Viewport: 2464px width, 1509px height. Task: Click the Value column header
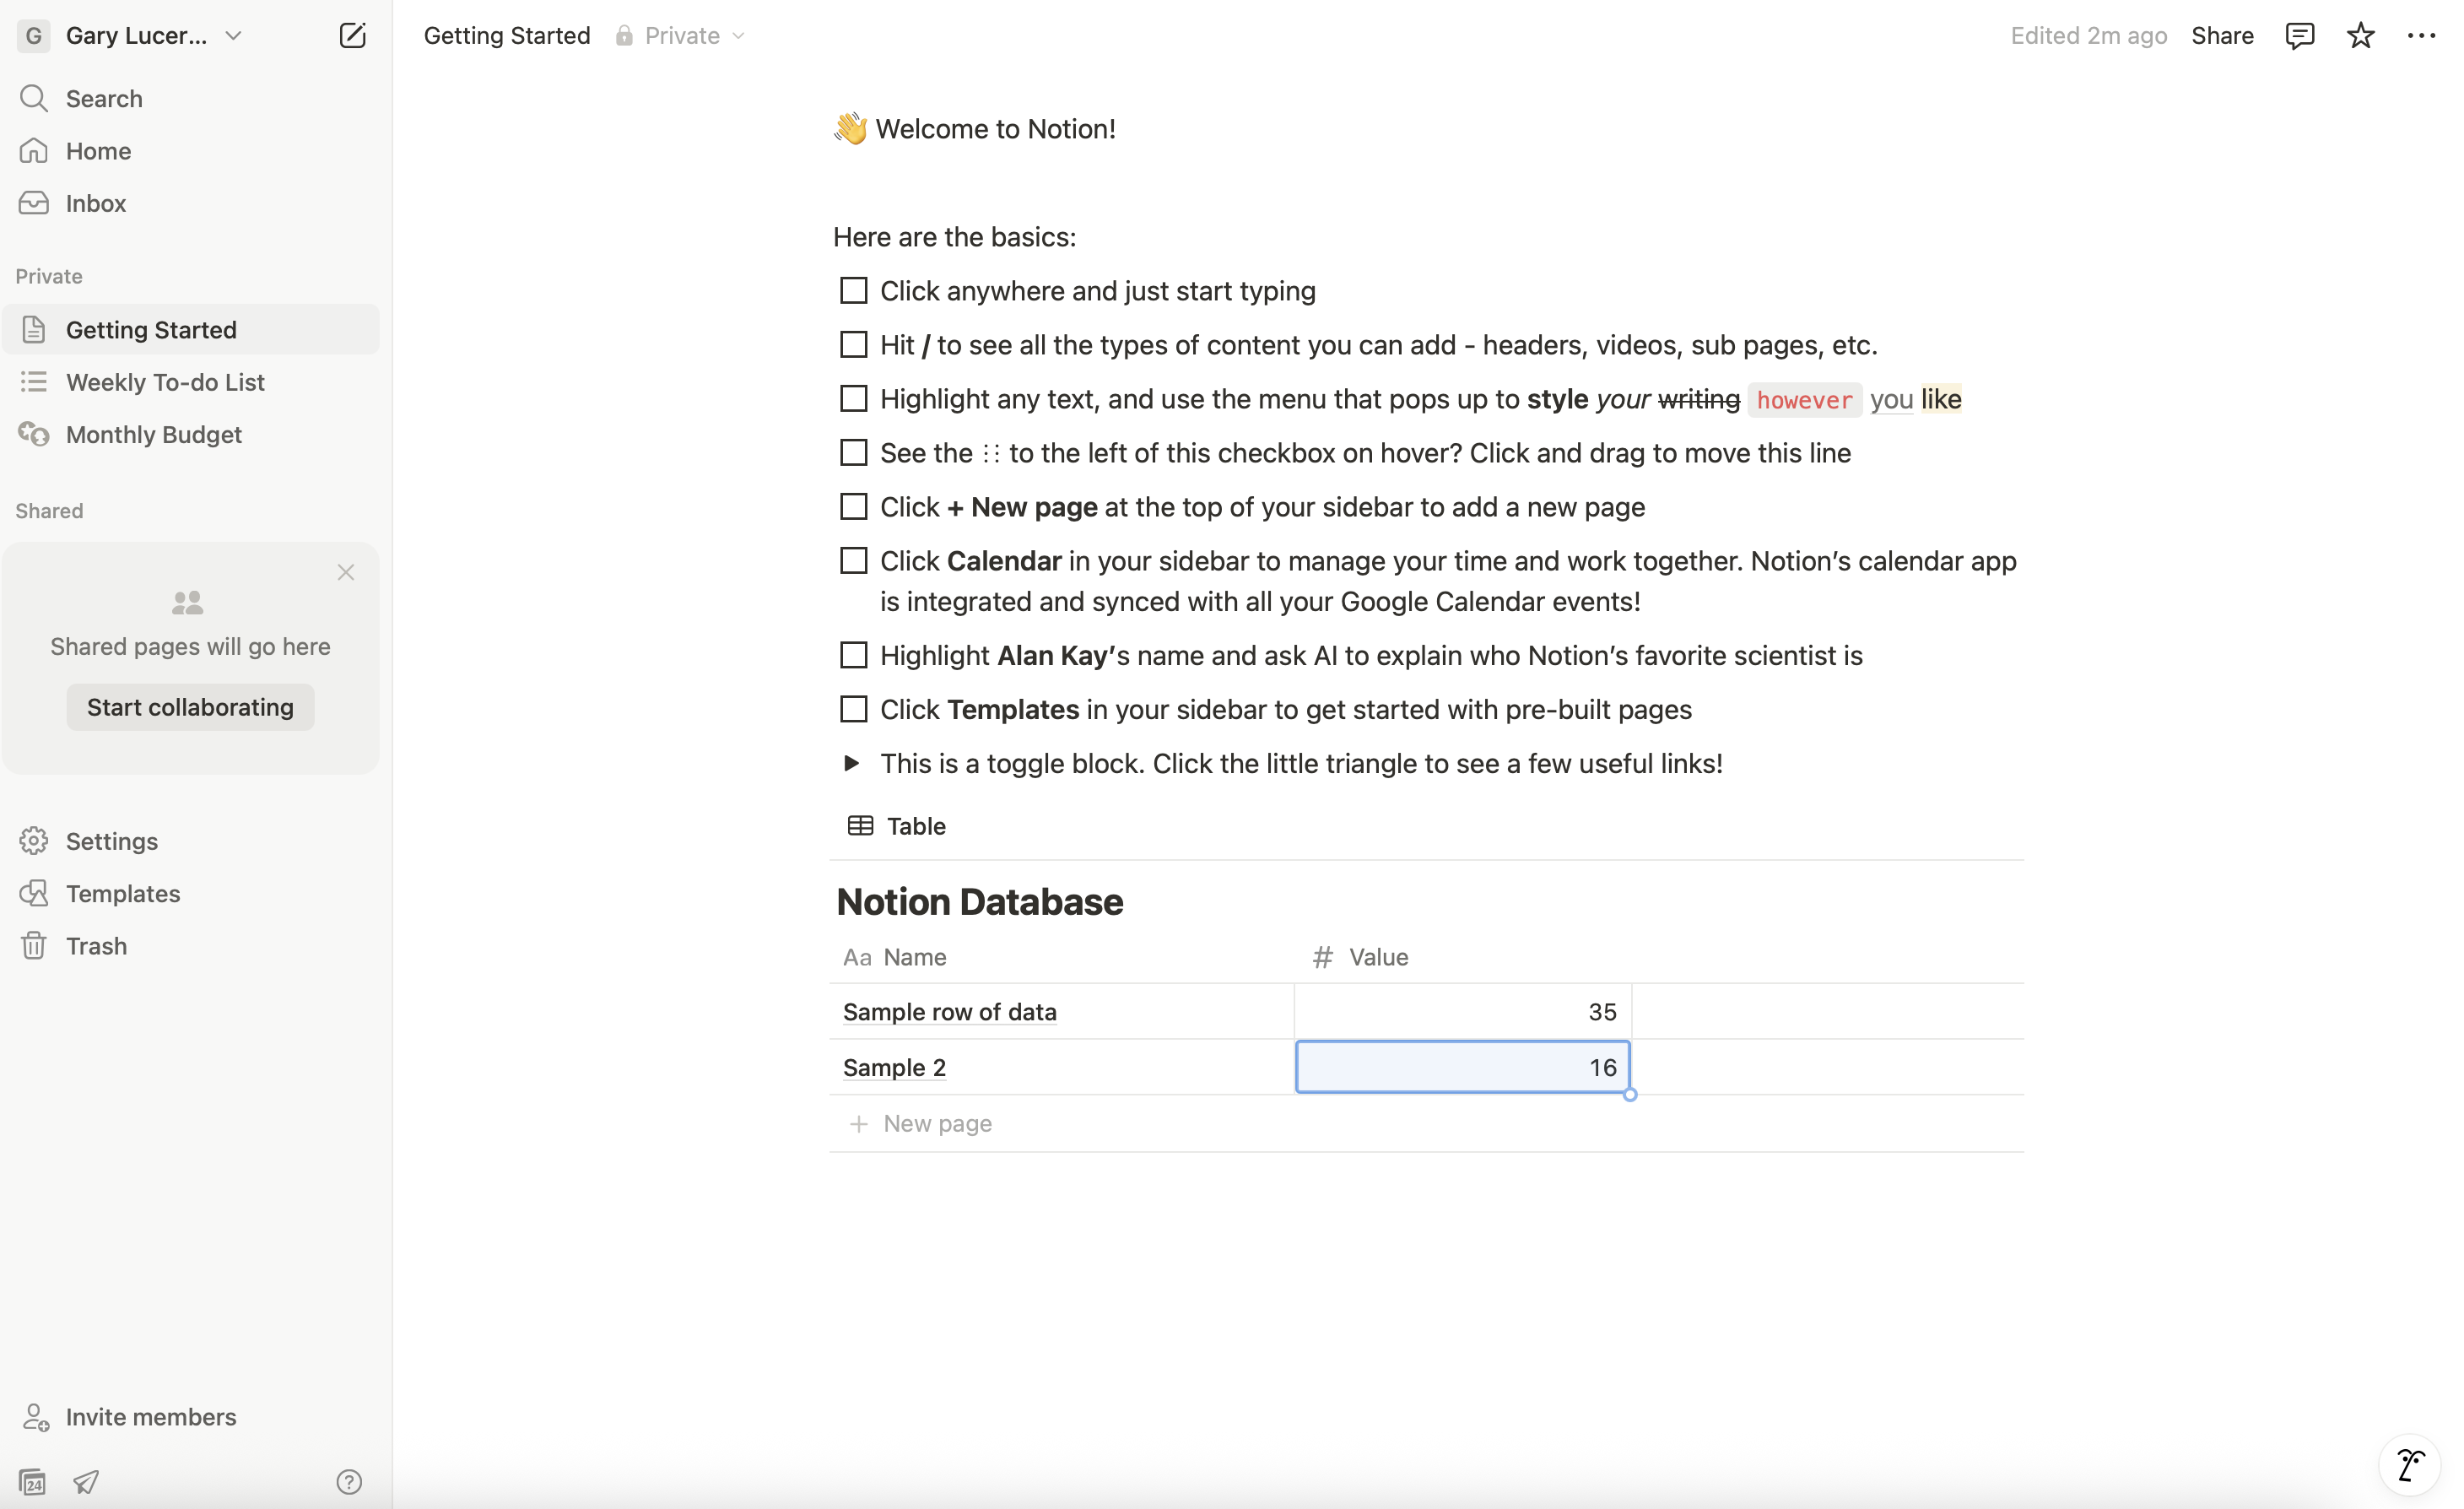click(1463, 957)
